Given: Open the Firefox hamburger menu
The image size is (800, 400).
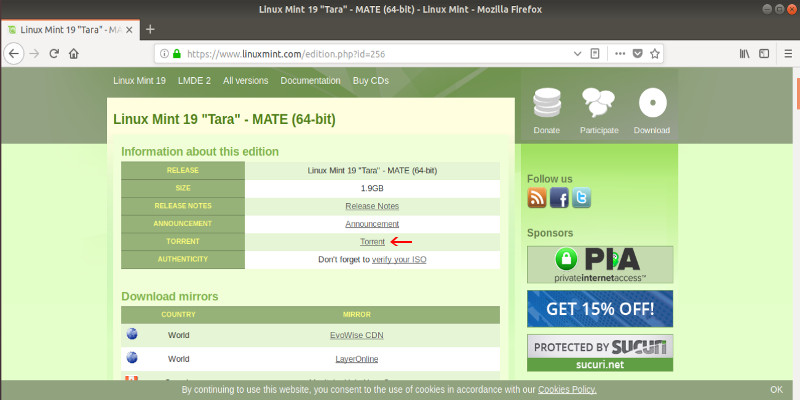Looking at the screenshot, I should pos(788,54).
